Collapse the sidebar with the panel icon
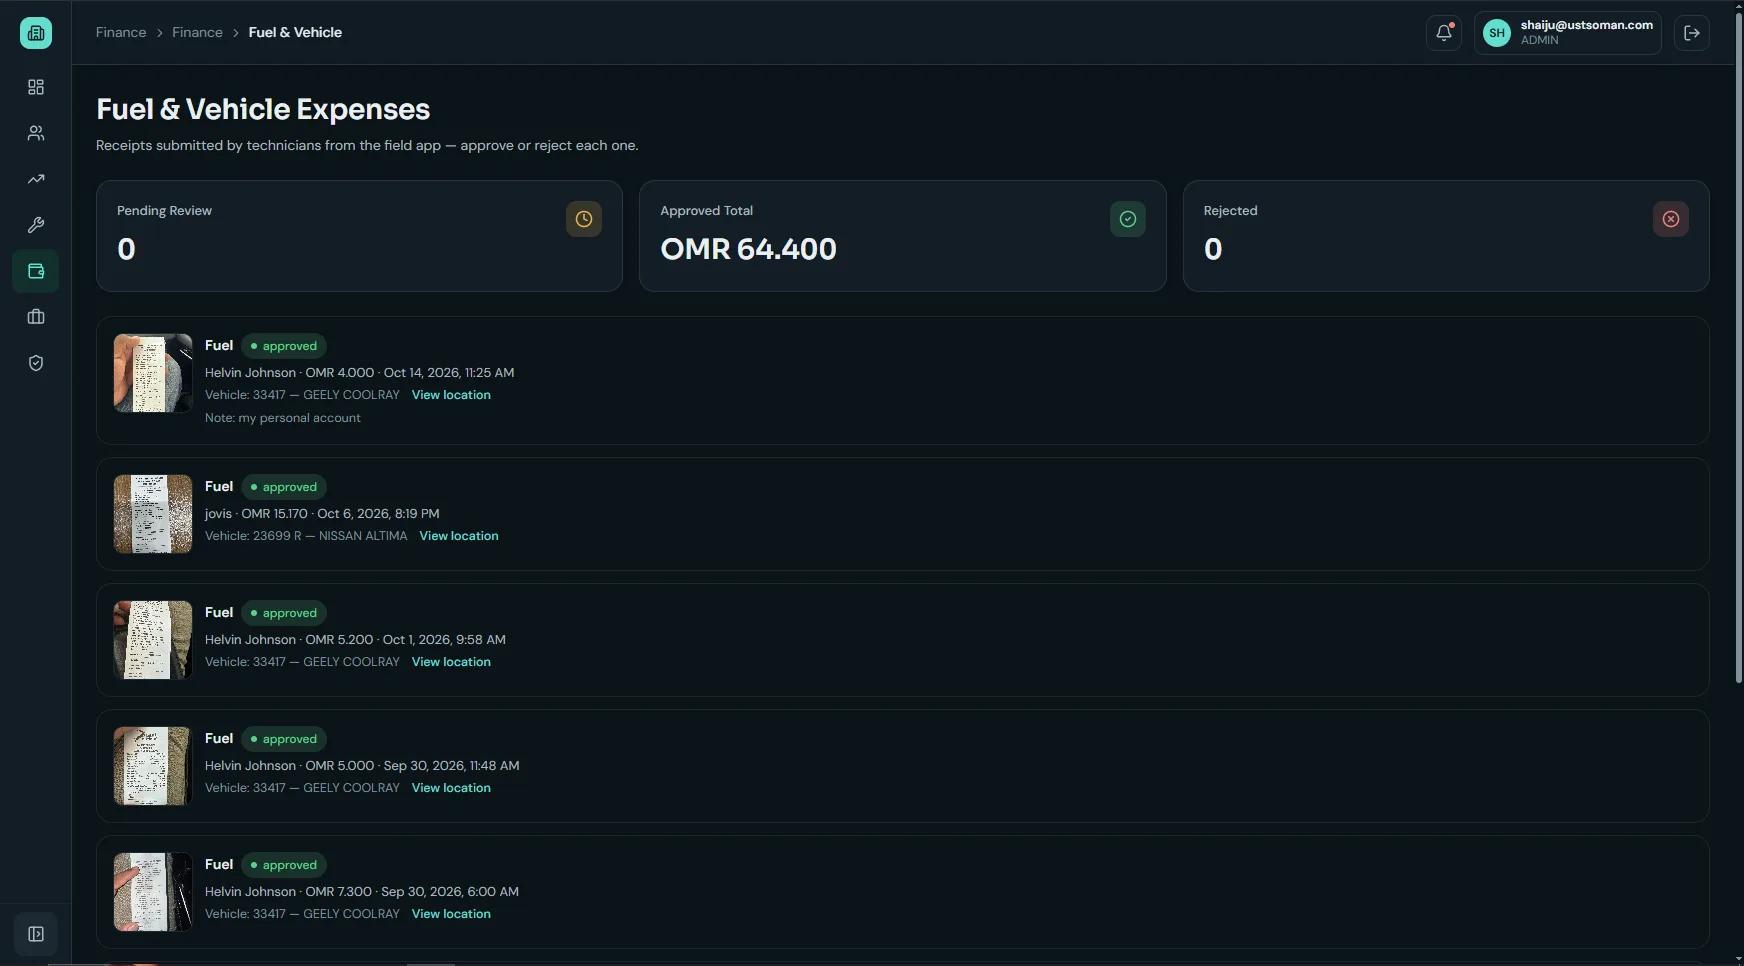Screen dimensions: 1744x966 36,934
